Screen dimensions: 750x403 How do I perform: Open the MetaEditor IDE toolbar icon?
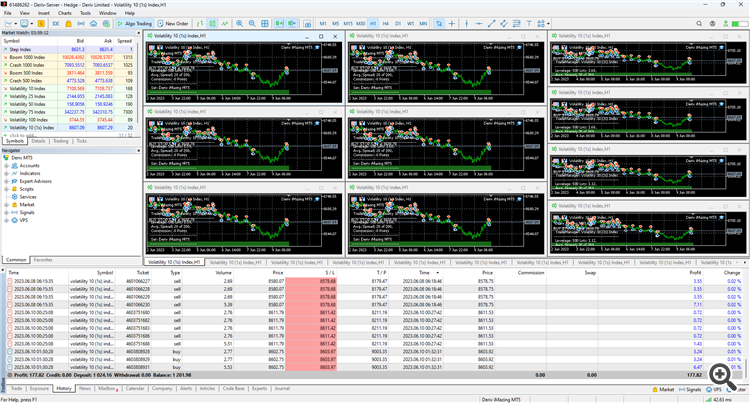56,23
